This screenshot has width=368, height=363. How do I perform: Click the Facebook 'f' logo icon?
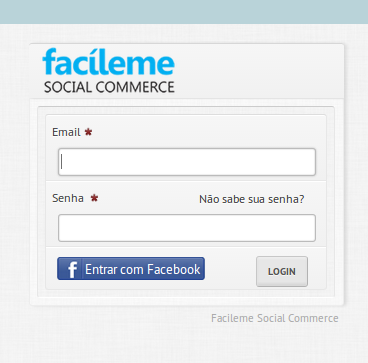coord(73,269)
